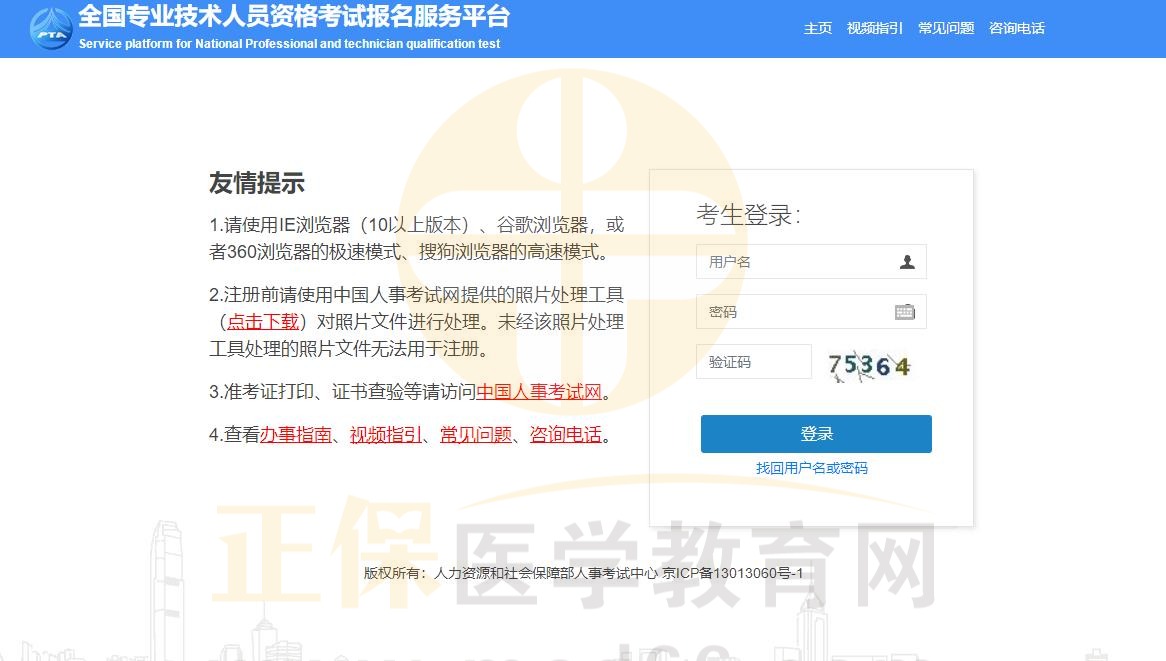1166x661 pixels.
Task: Open 咨询电话 in the top navigation
Action: (x=1016, y=29)
